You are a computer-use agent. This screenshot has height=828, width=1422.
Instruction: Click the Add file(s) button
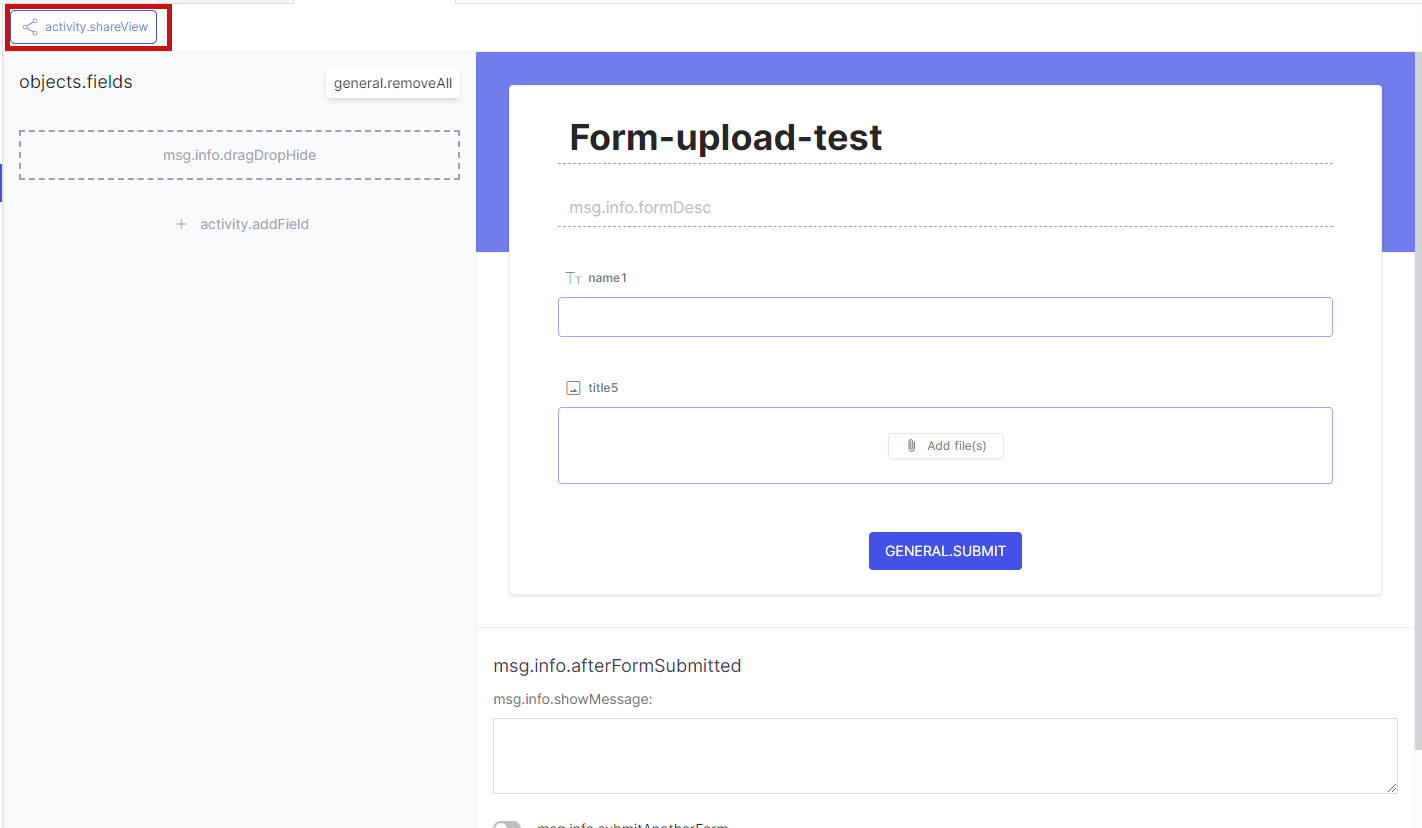coord(945,445)
